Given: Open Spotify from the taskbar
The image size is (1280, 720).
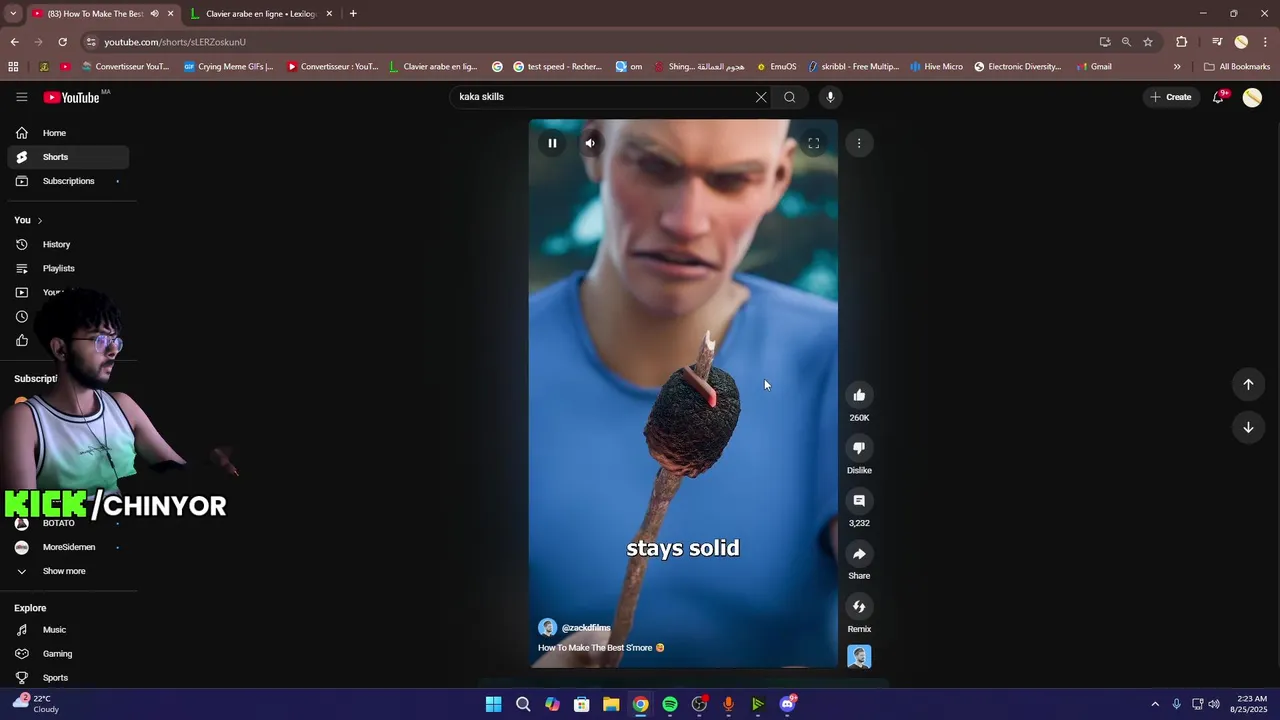Looking at the screenshot, I should (x=670, y=704).
